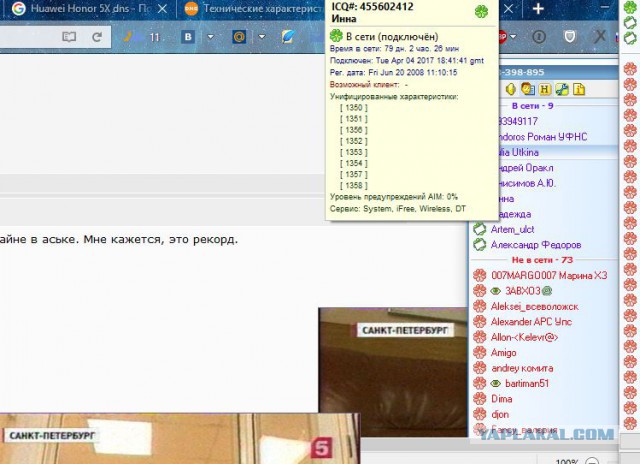Select contact ending 3949117
Screen dimensions: 640x464
coord(518,121)
